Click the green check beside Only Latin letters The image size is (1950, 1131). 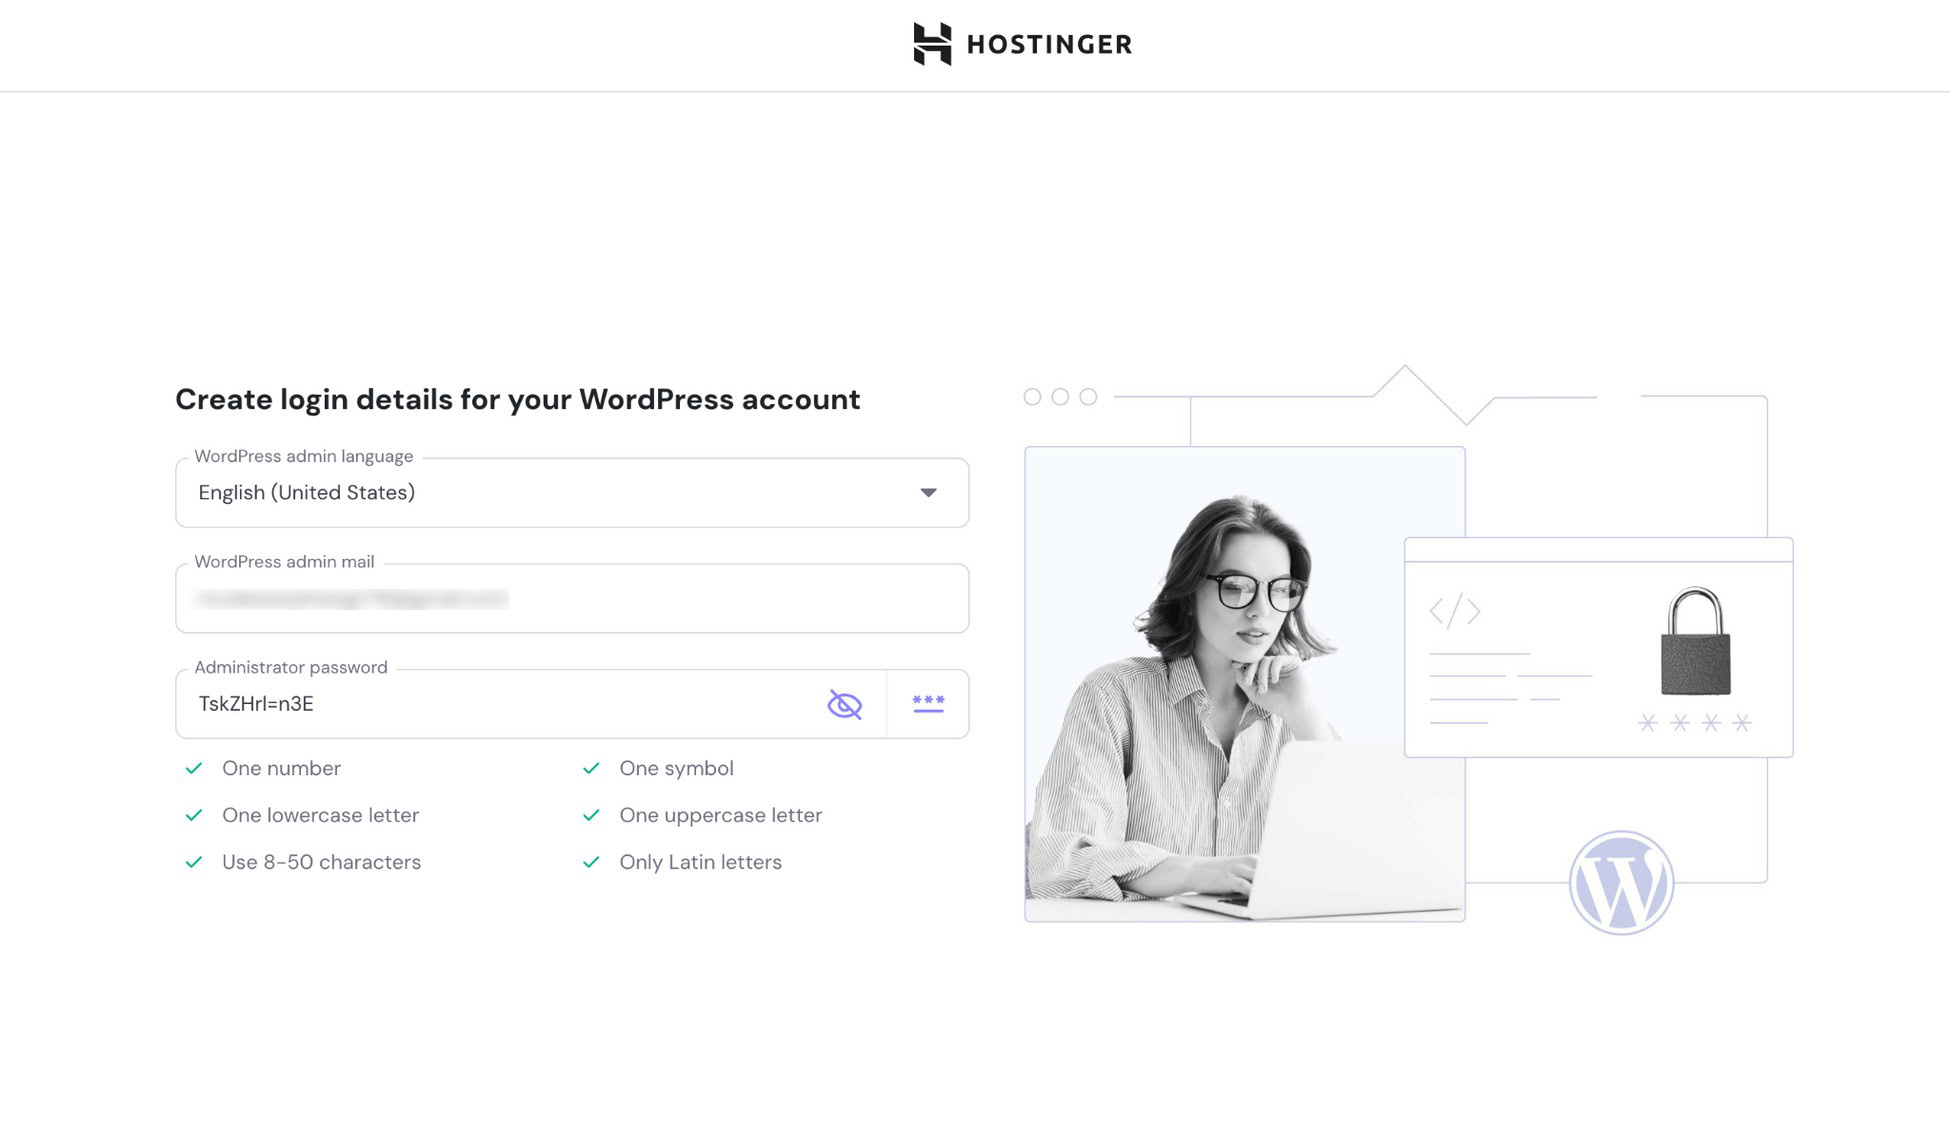pyautogui.click(x=591, y=861)
